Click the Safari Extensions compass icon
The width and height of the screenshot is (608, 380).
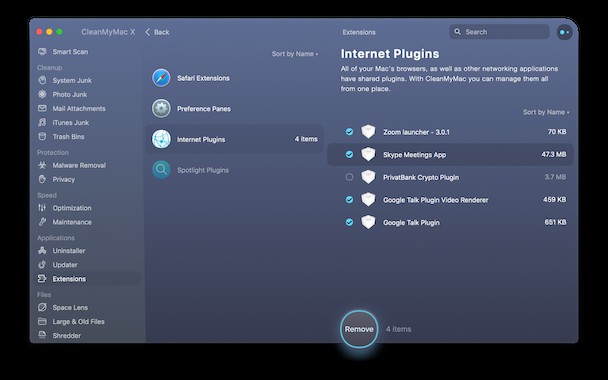[161, 78]
